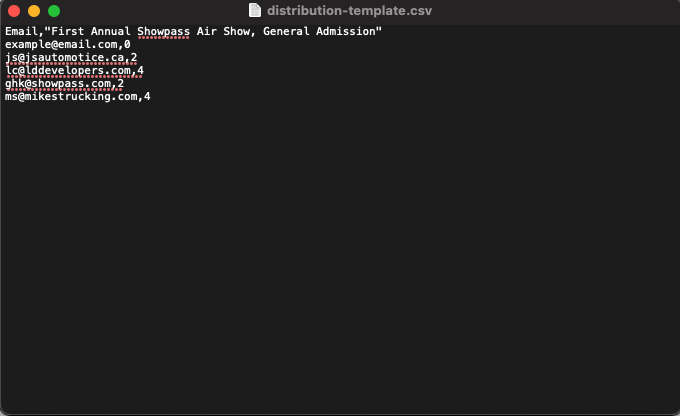
Task: Place cursor in the word Email in header
Action: pyautogui.click(x=21, y=31)
